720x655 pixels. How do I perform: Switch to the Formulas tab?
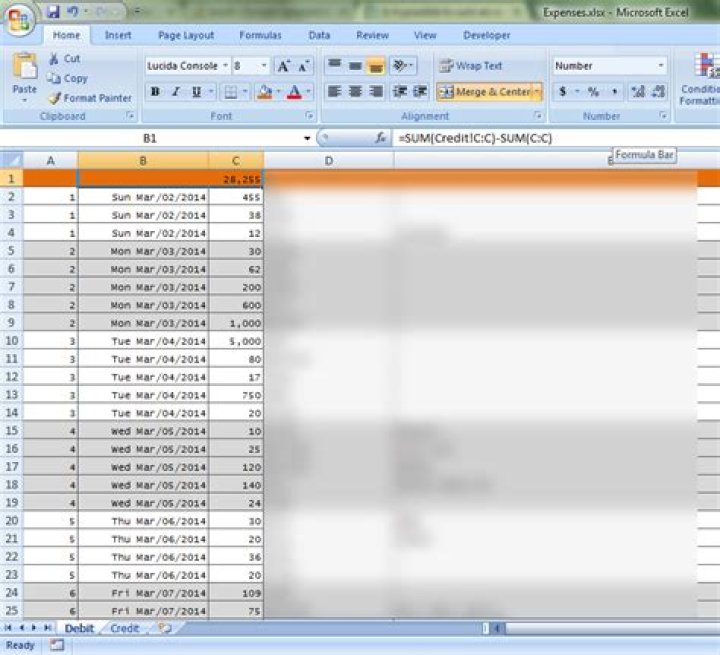(x=260, y=35)
